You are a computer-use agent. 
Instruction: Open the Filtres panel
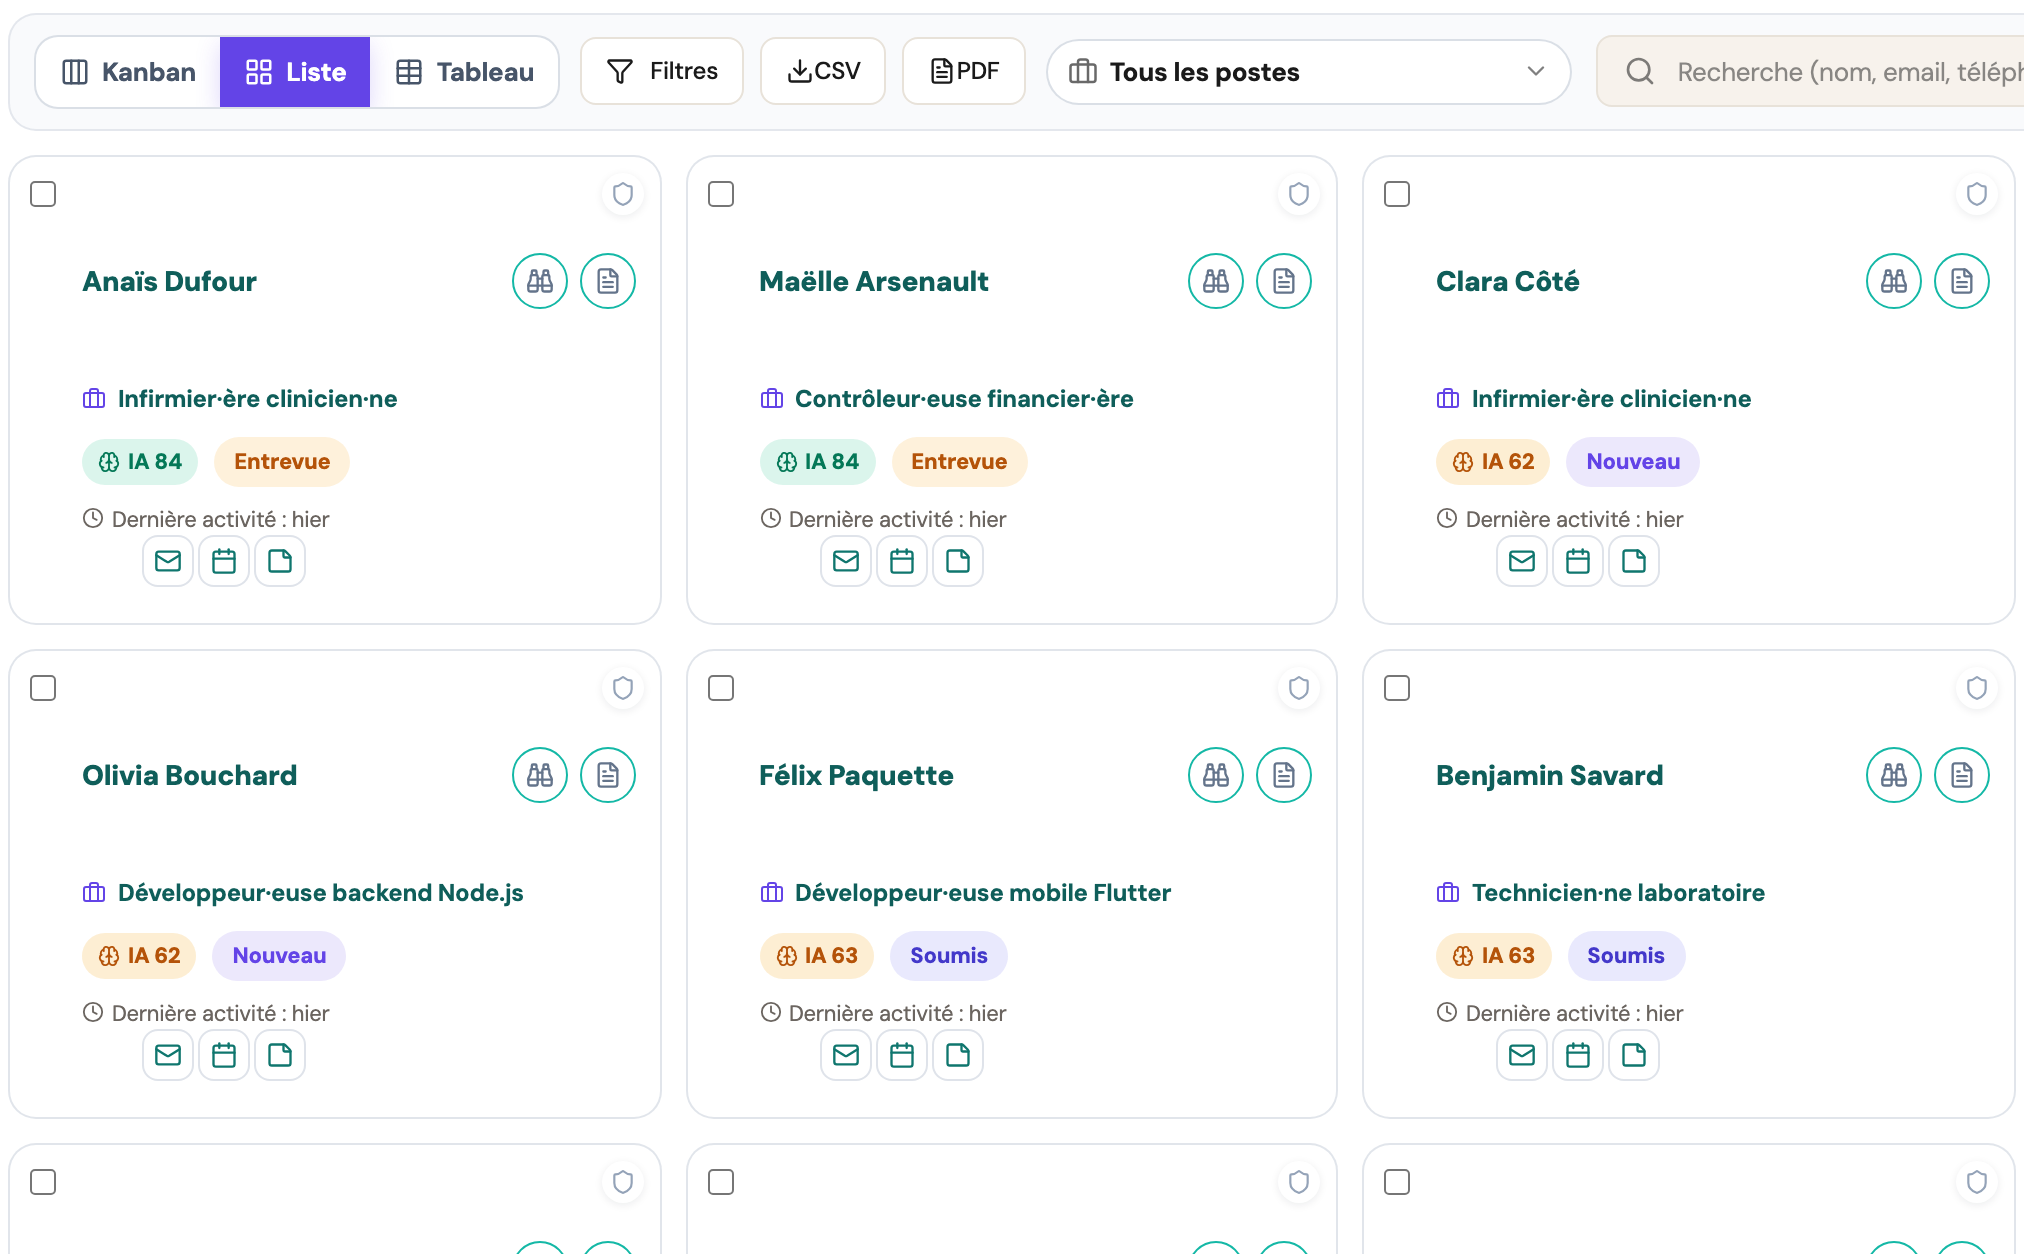[662, 71]
